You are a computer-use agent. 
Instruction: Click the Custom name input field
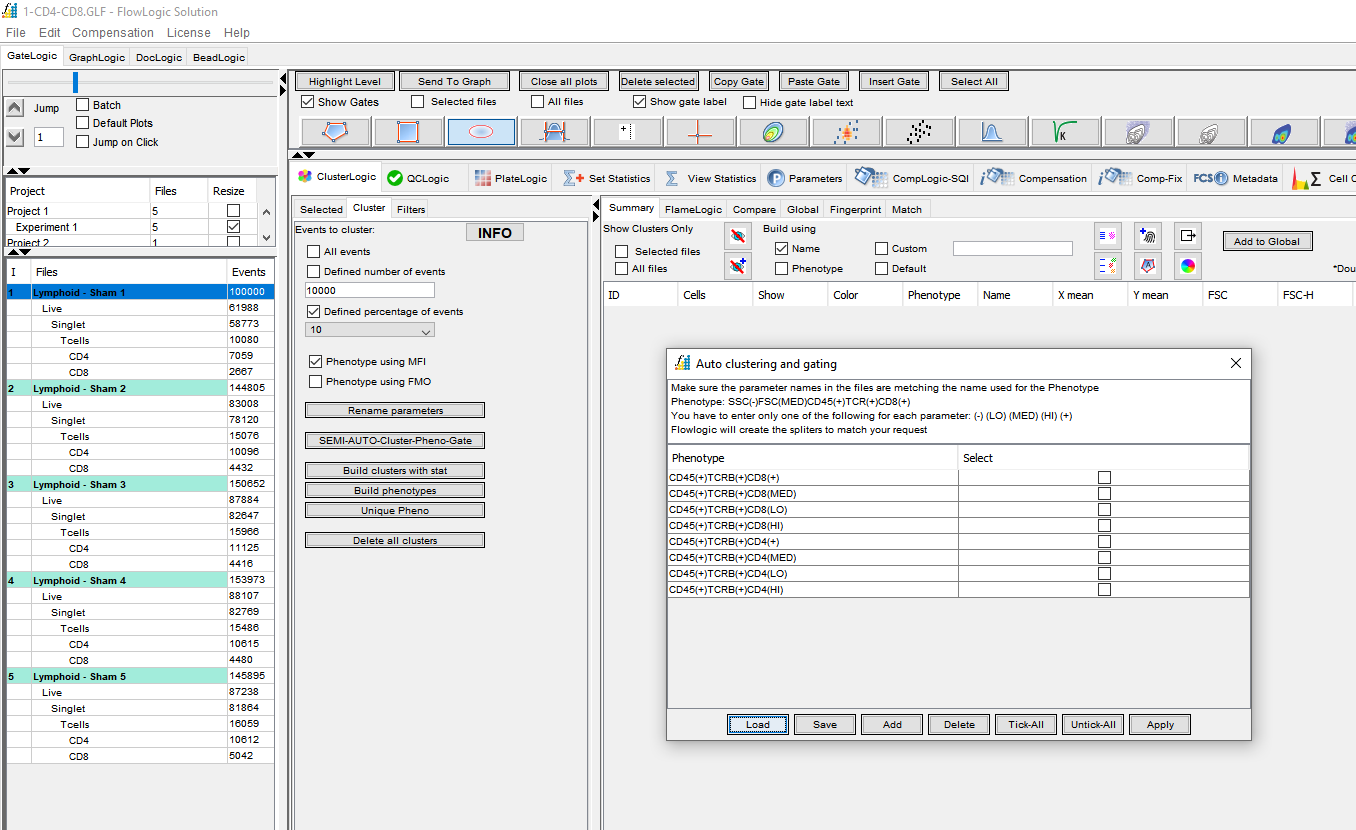(x=1012, y=249)
